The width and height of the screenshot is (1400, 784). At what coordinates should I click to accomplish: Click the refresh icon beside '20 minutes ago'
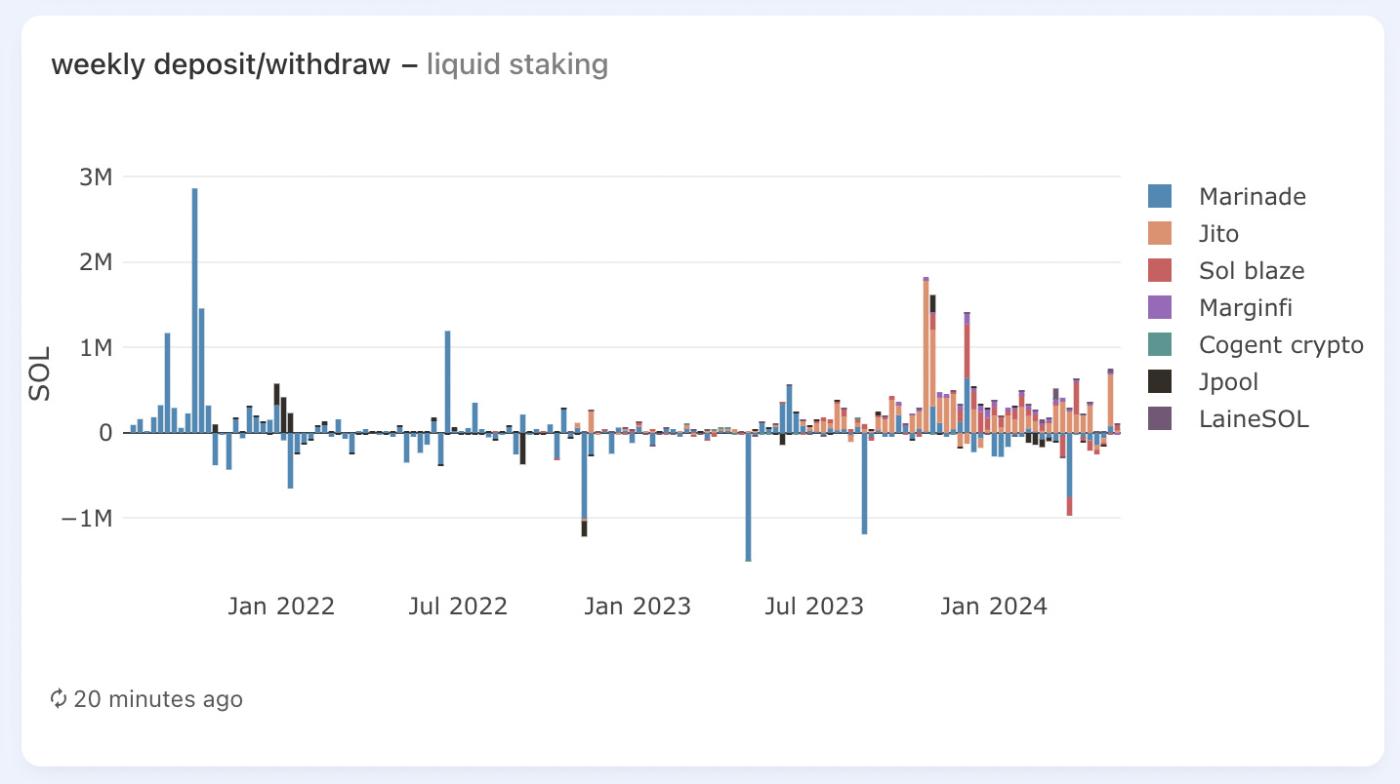[x=59, y=698]
